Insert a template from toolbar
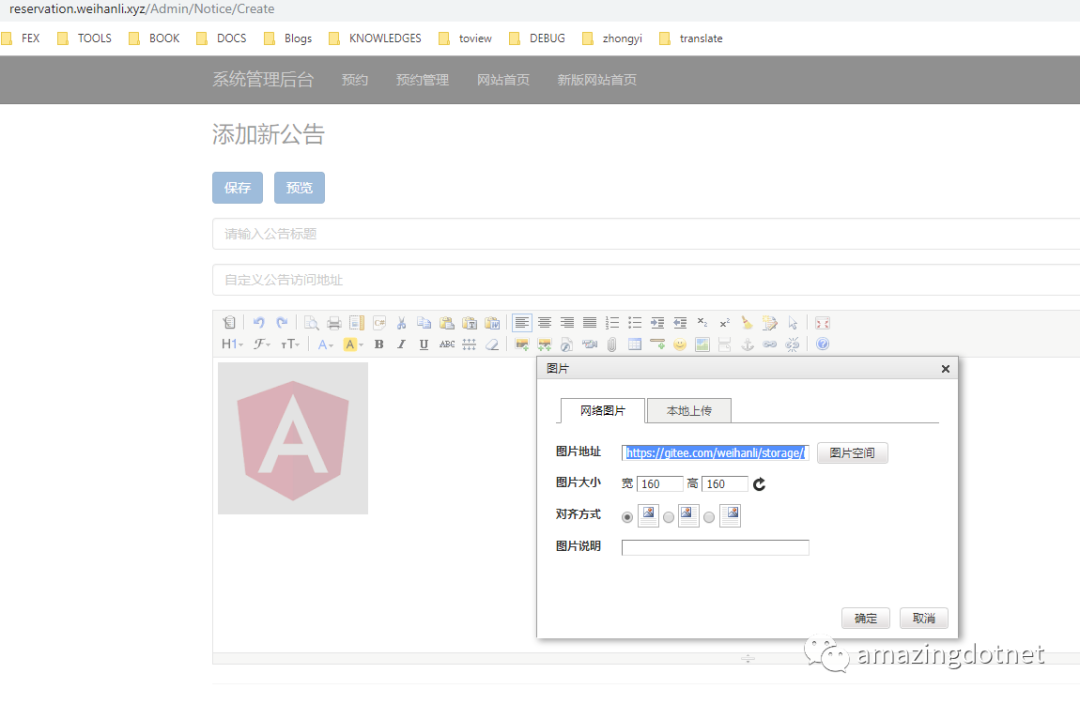The image size is (1080, 704). coord(357,322)
